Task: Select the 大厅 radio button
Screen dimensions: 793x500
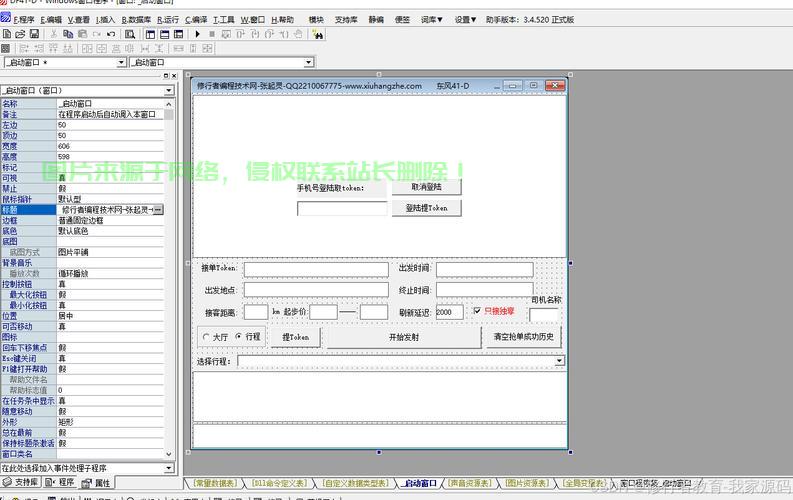Action: tap(206, 337)
